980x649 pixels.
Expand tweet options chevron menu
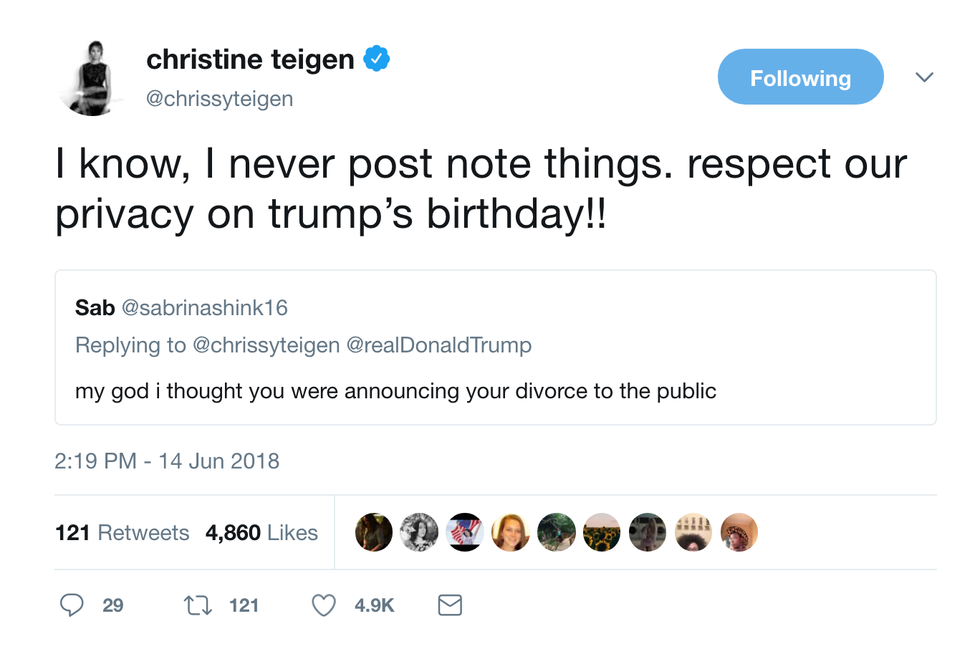tap(924, 77)
